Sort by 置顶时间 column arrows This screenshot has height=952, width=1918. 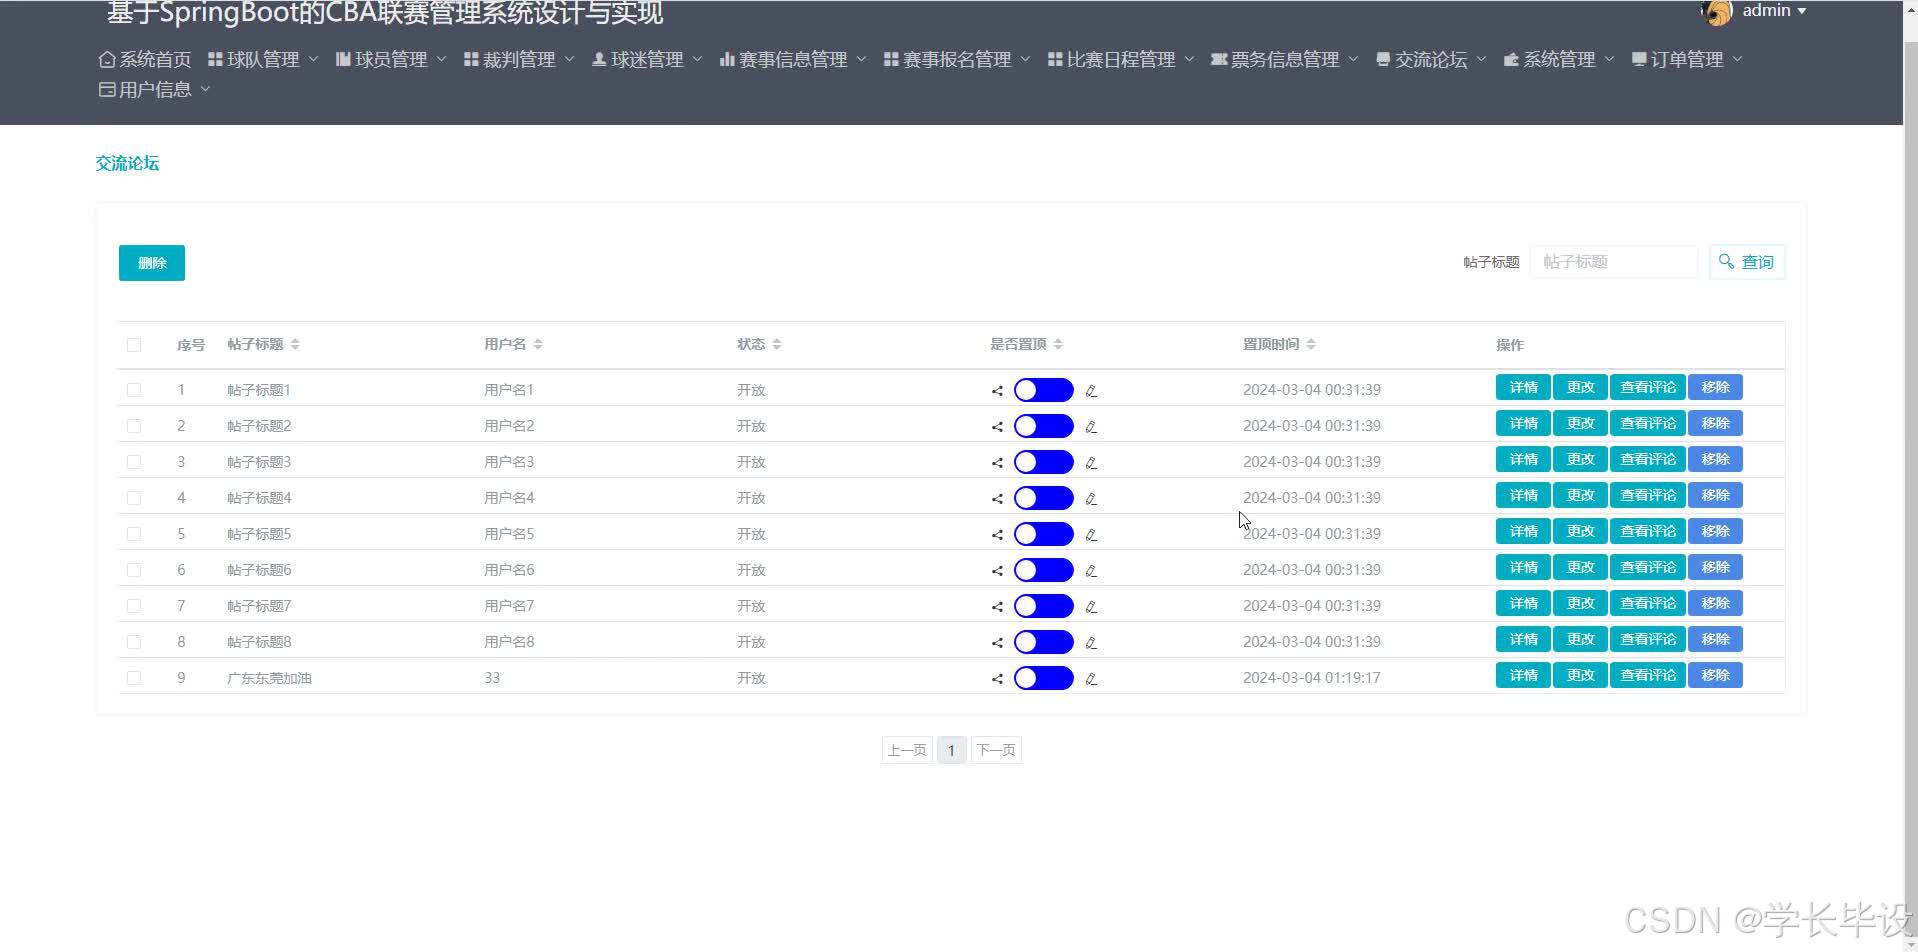pos(1311,344)
